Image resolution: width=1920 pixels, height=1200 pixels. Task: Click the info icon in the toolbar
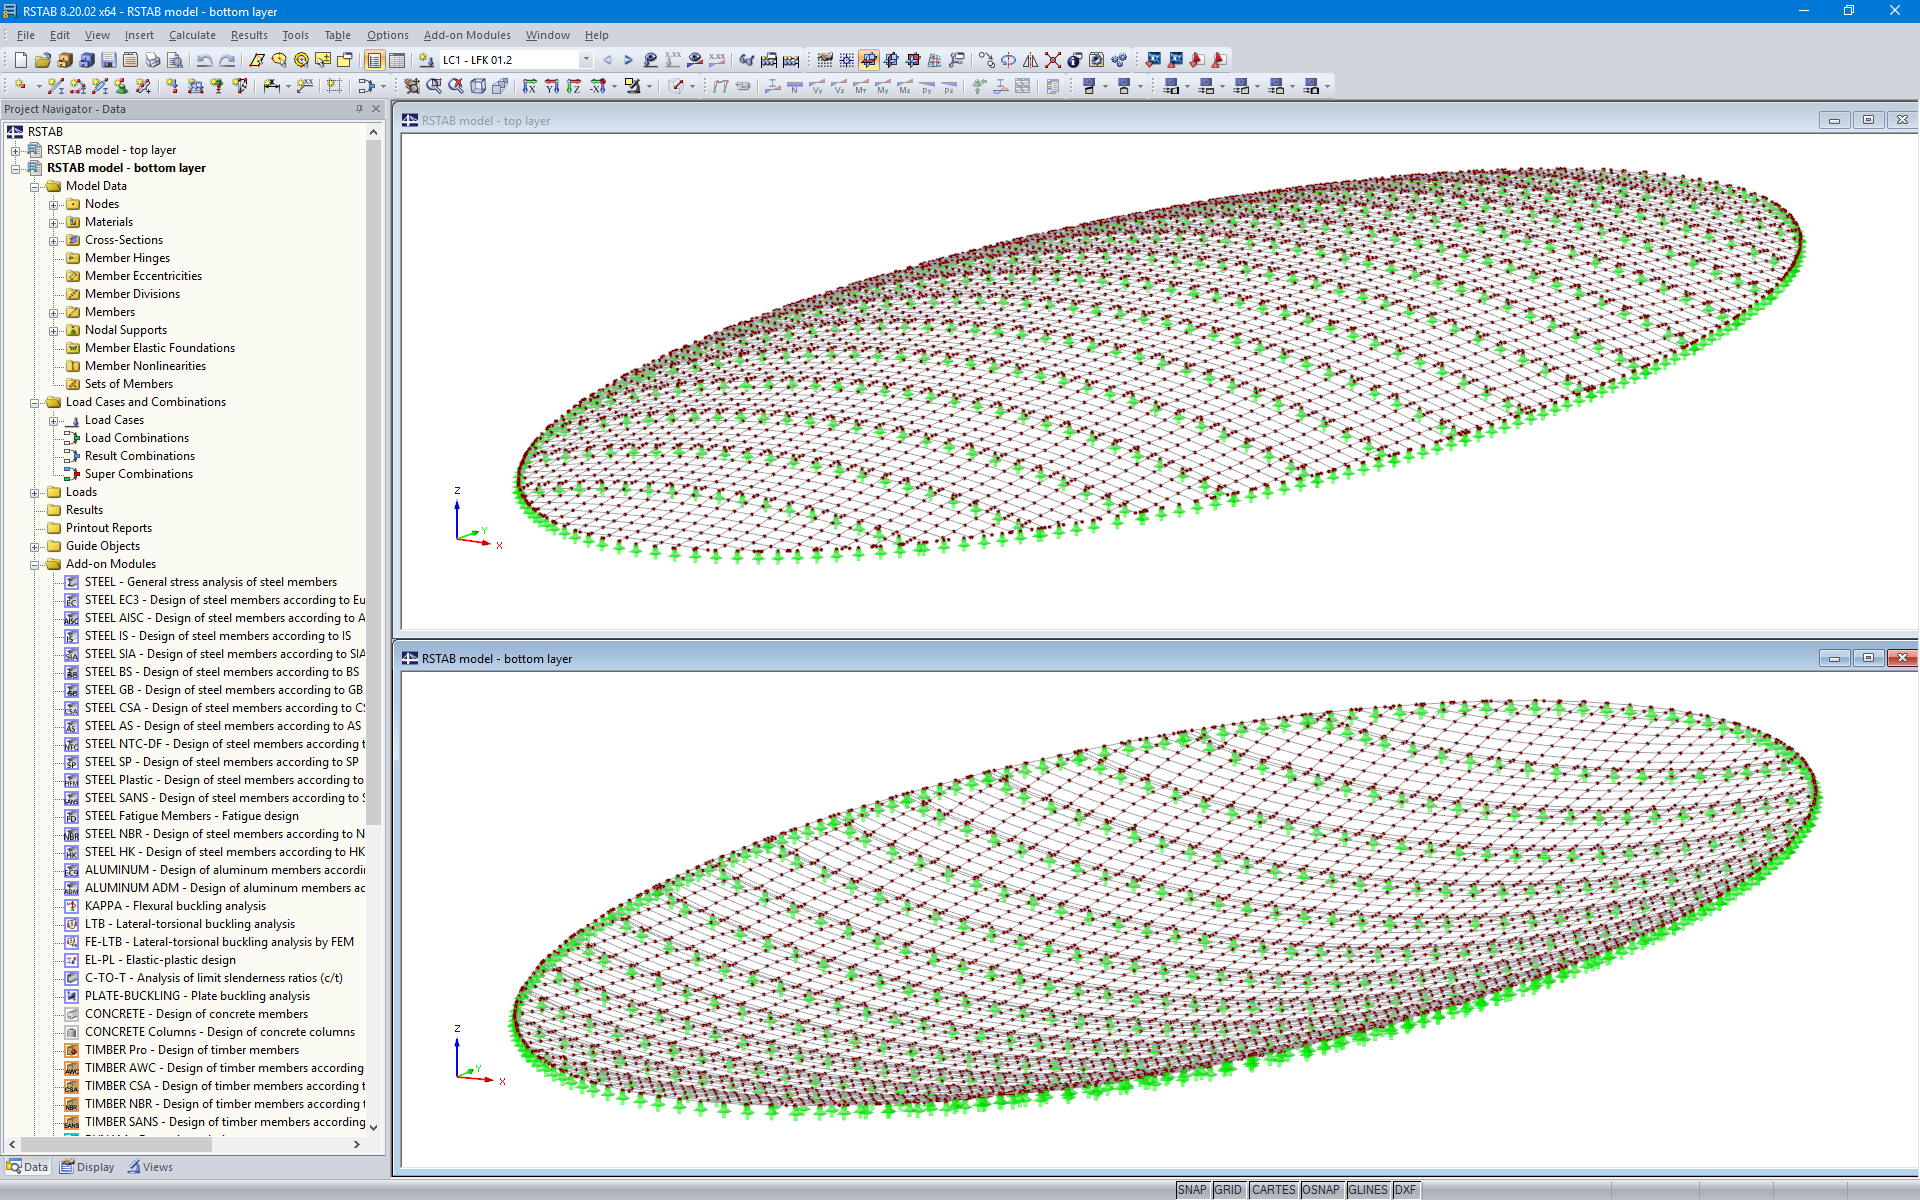coord(1075,60)
